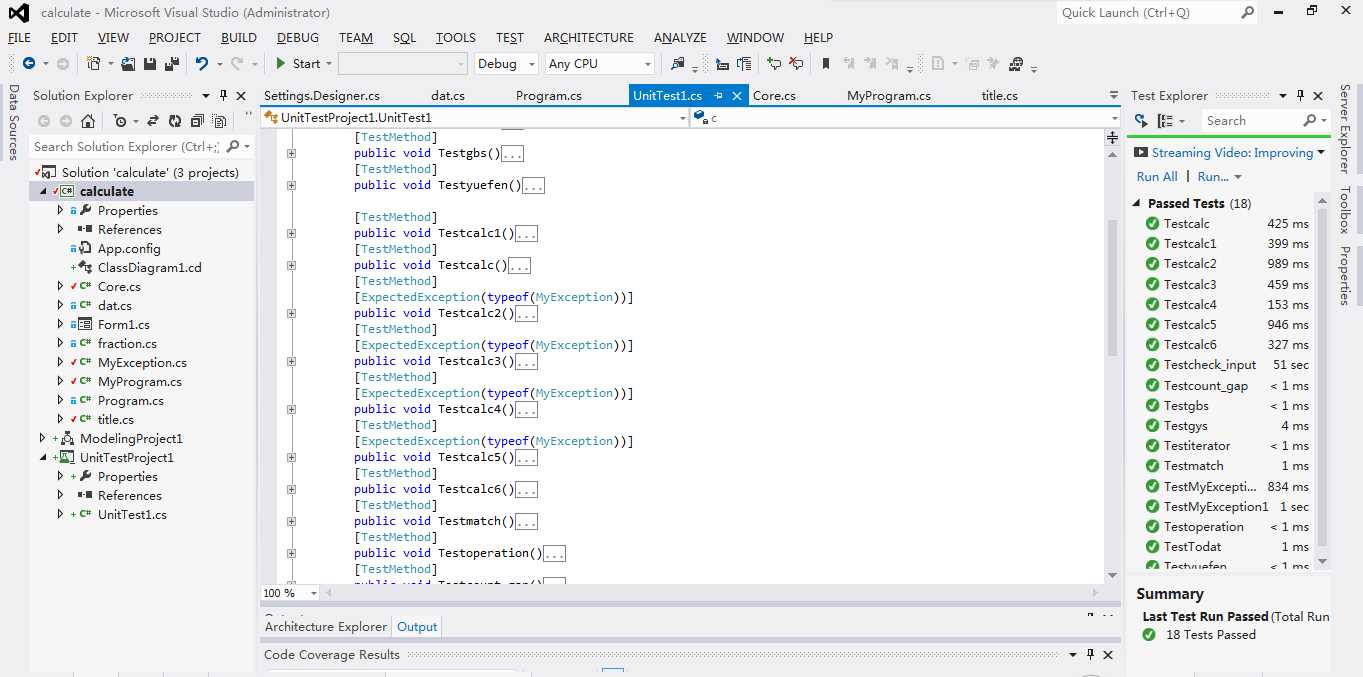This screenshot has height=677, width=1363.
Task: Click the Undo toolbar icon
Action: 201,63
